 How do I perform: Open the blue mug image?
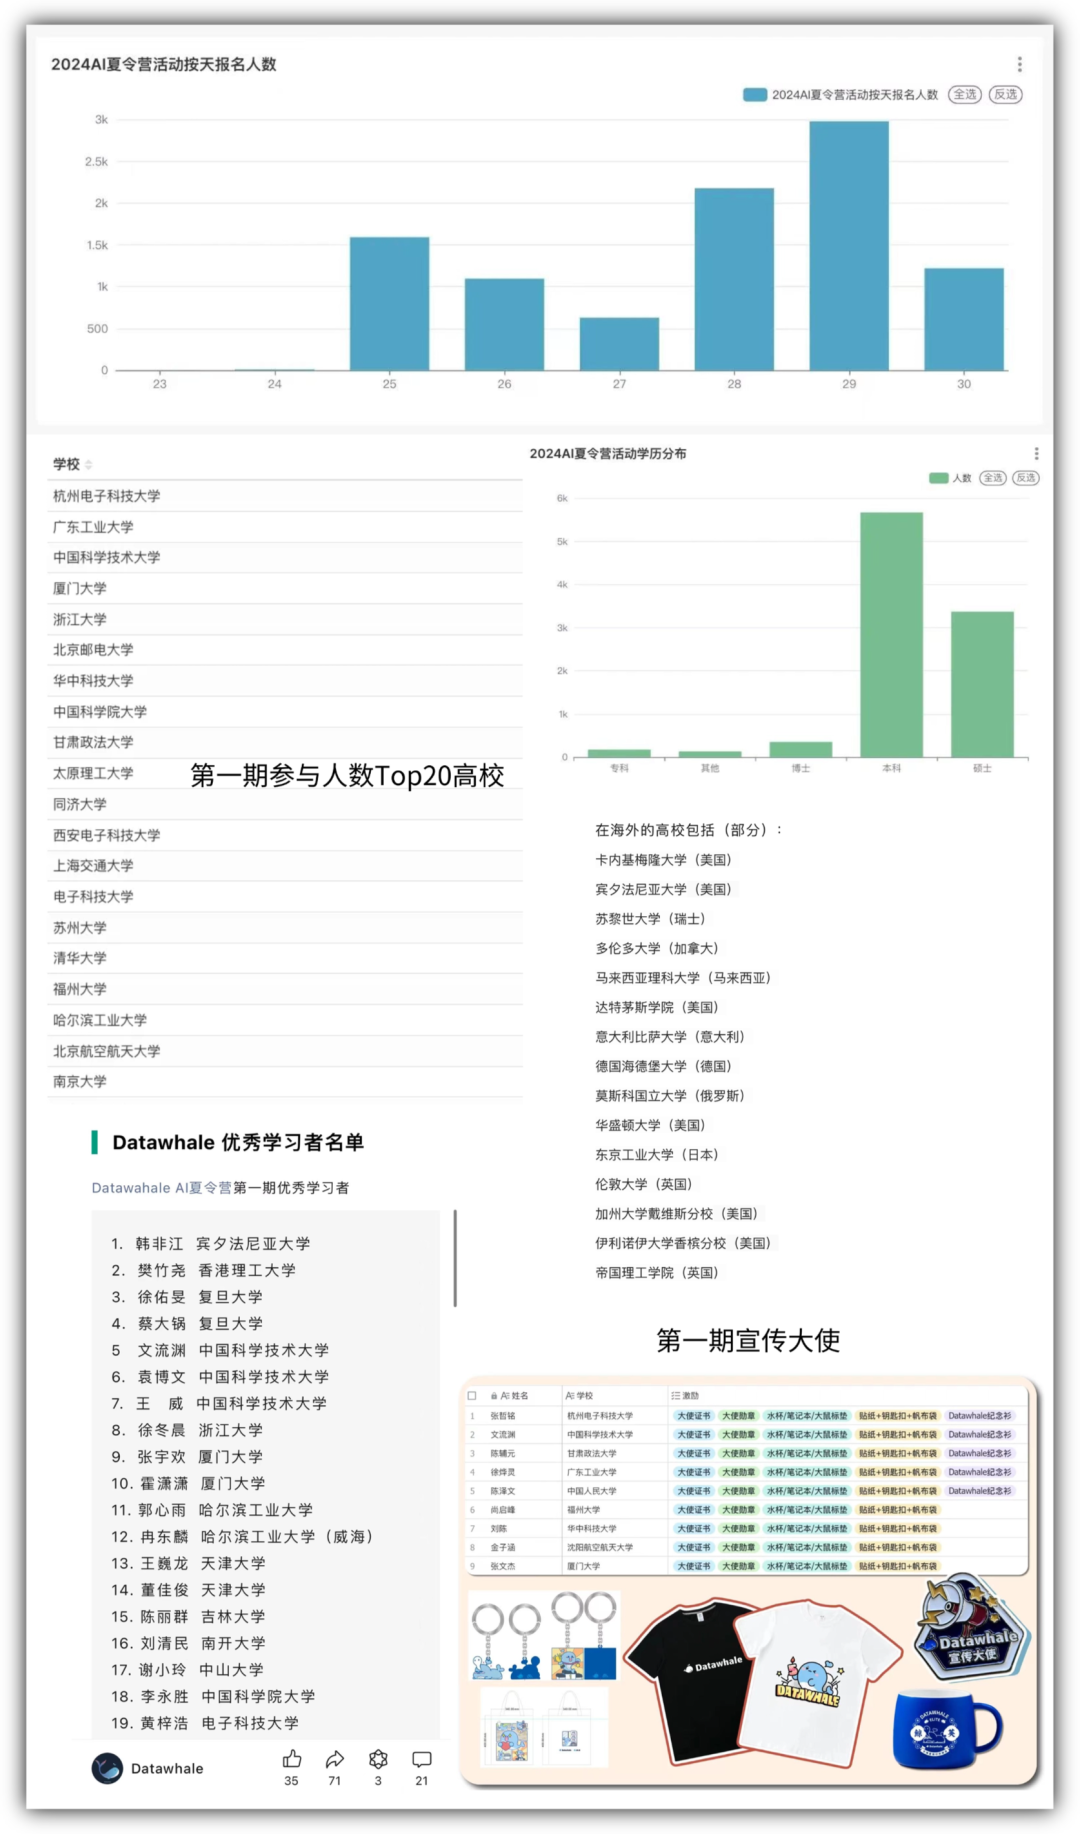pyautogui.click(x=945, y=1728)
